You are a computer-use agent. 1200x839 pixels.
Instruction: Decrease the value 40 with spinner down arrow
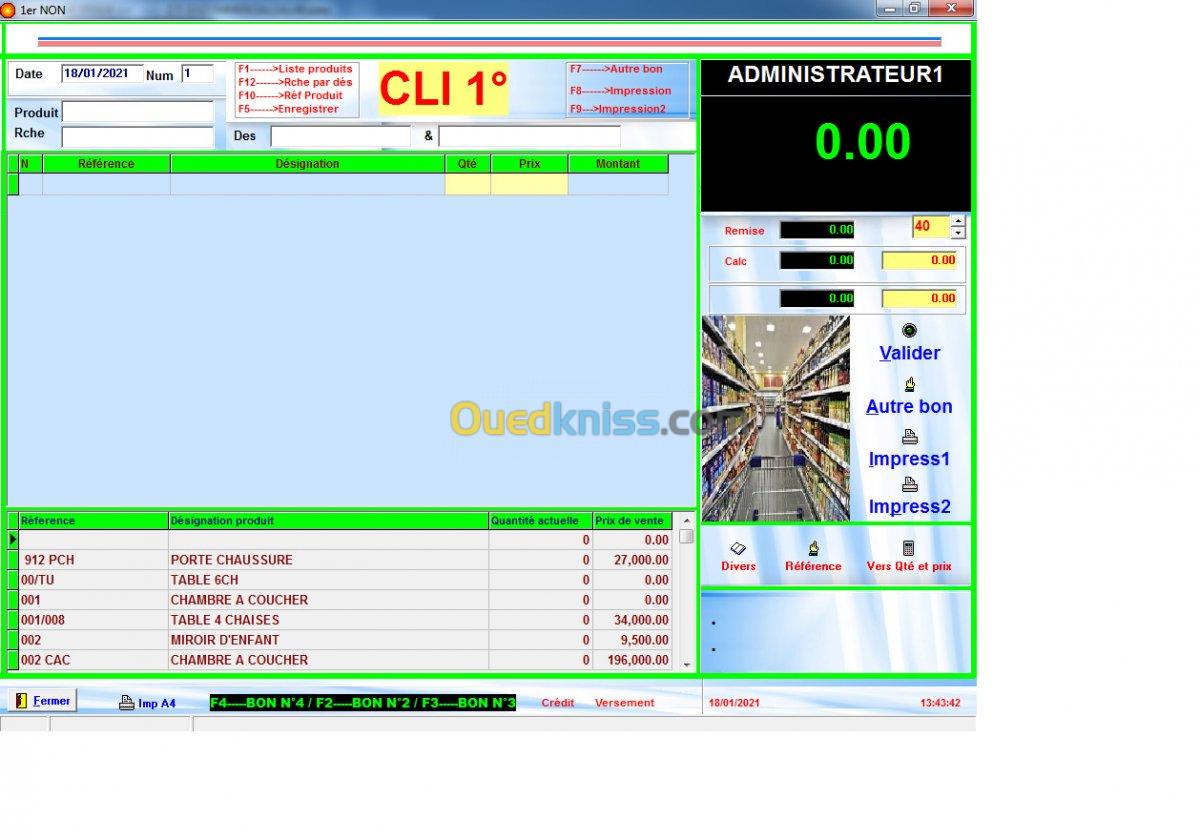(x=958, y=234)
